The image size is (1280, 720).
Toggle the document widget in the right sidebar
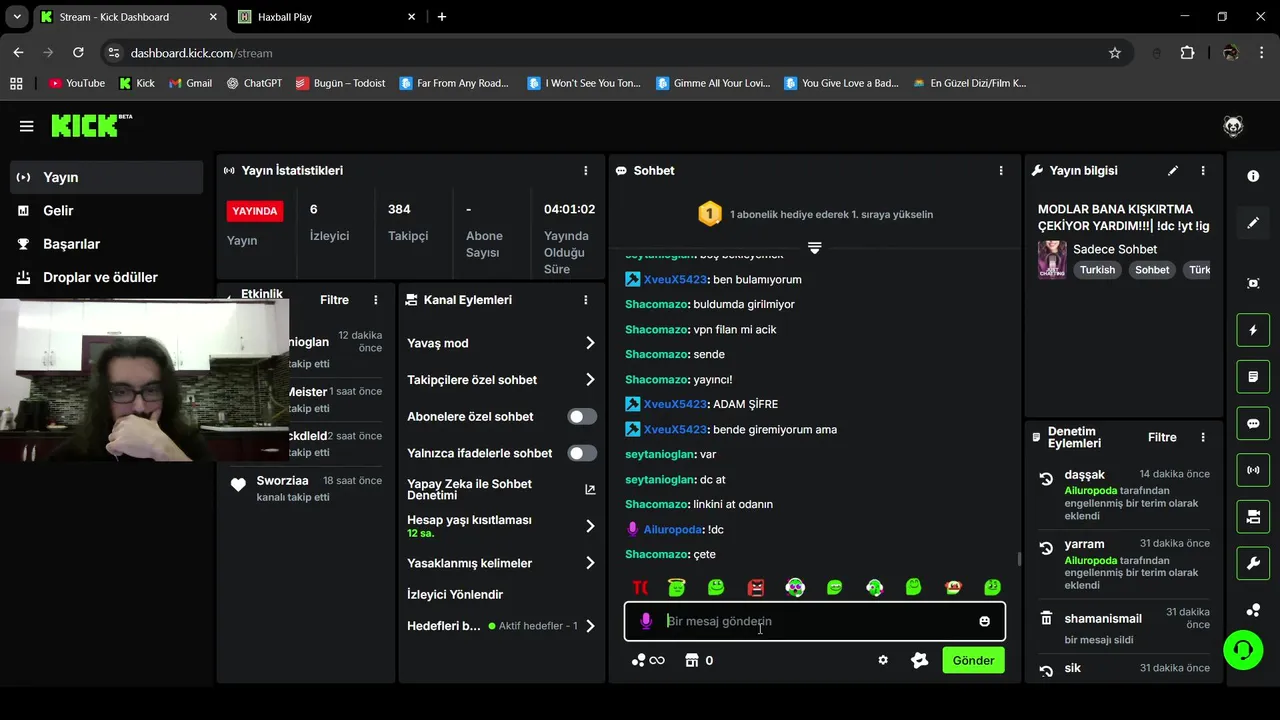click(x=1253, y=377)
